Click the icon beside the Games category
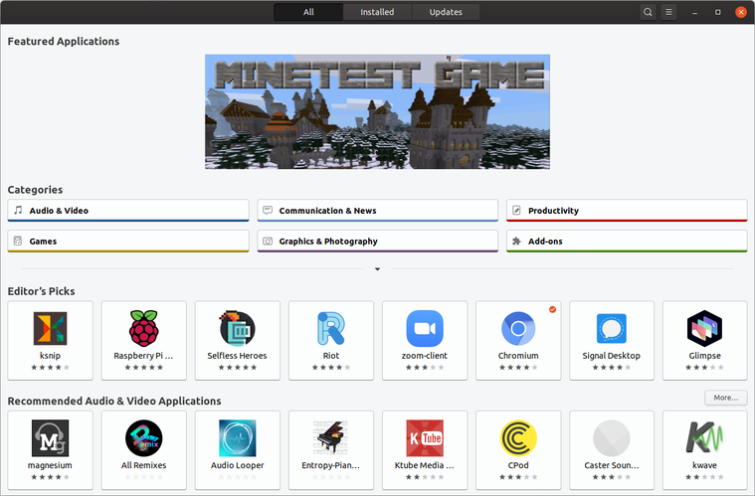This screenshot has width=755, height=496. coord(18,241)
